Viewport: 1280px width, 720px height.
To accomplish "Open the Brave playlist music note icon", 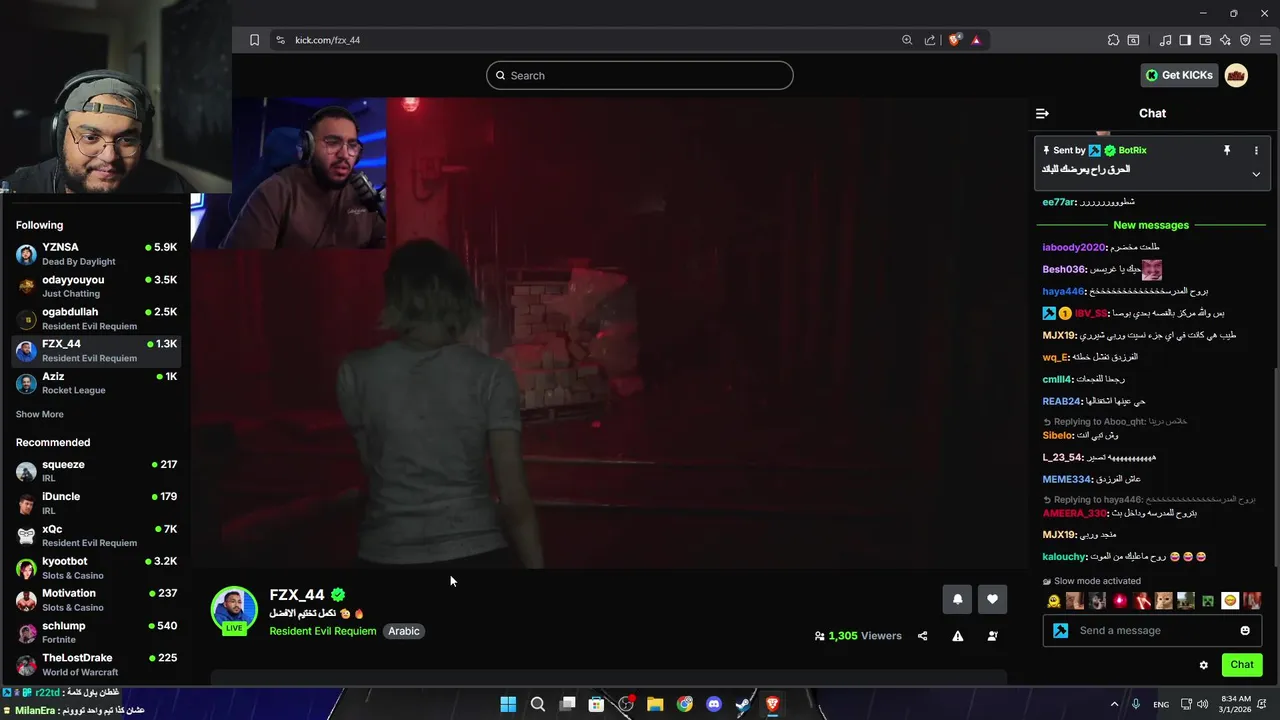I will (1165, 40).
